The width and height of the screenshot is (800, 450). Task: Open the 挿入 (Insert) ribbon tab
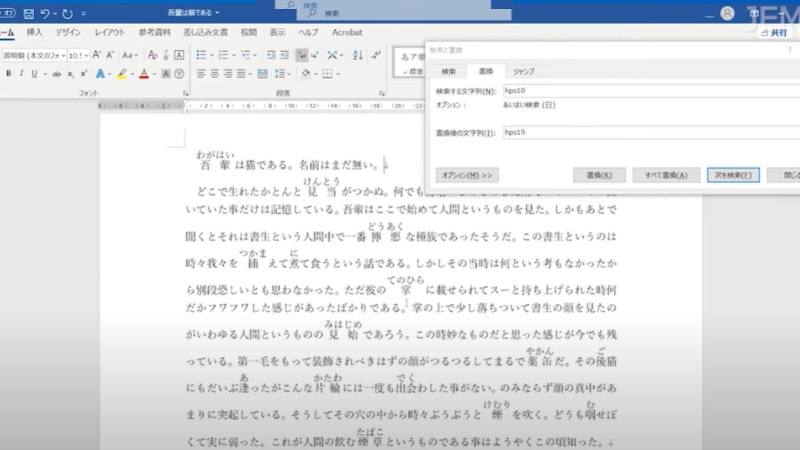[34, 32]
